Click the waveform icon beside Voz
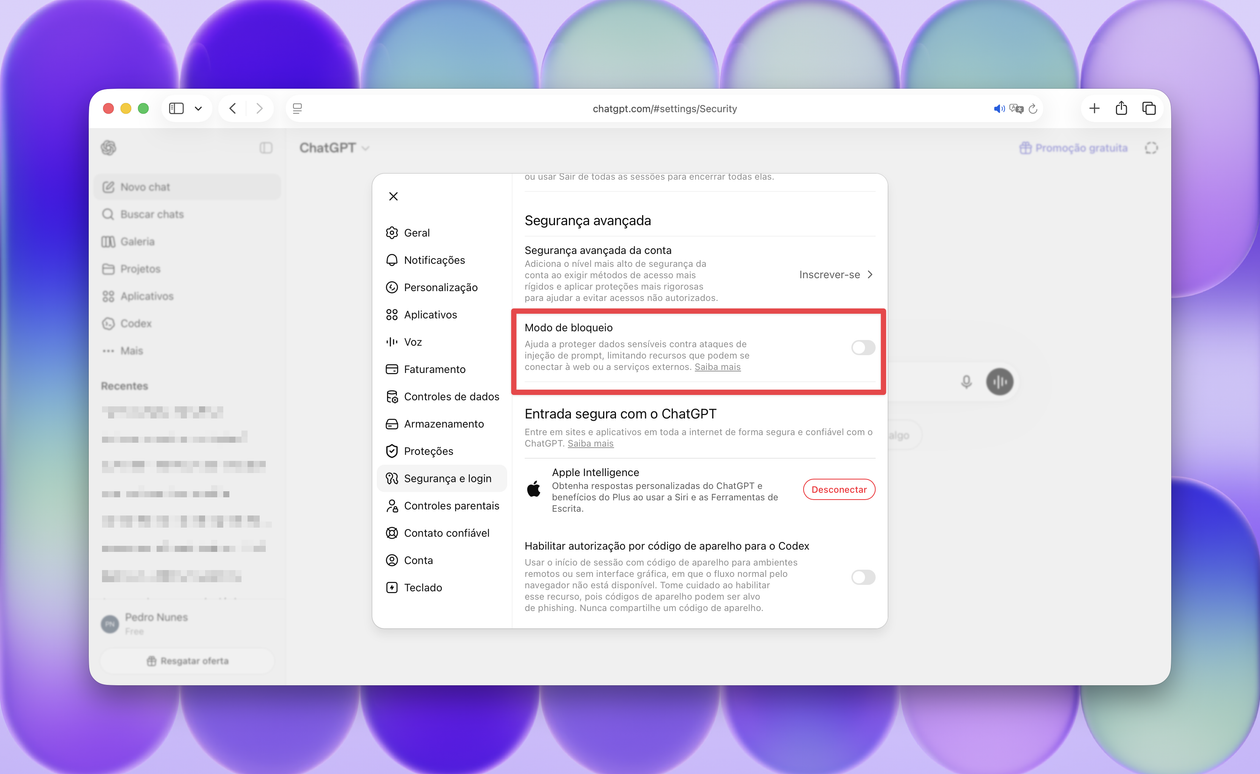Image resolution: width=1260 pixels, height=774 pixels. pos(392,342)
